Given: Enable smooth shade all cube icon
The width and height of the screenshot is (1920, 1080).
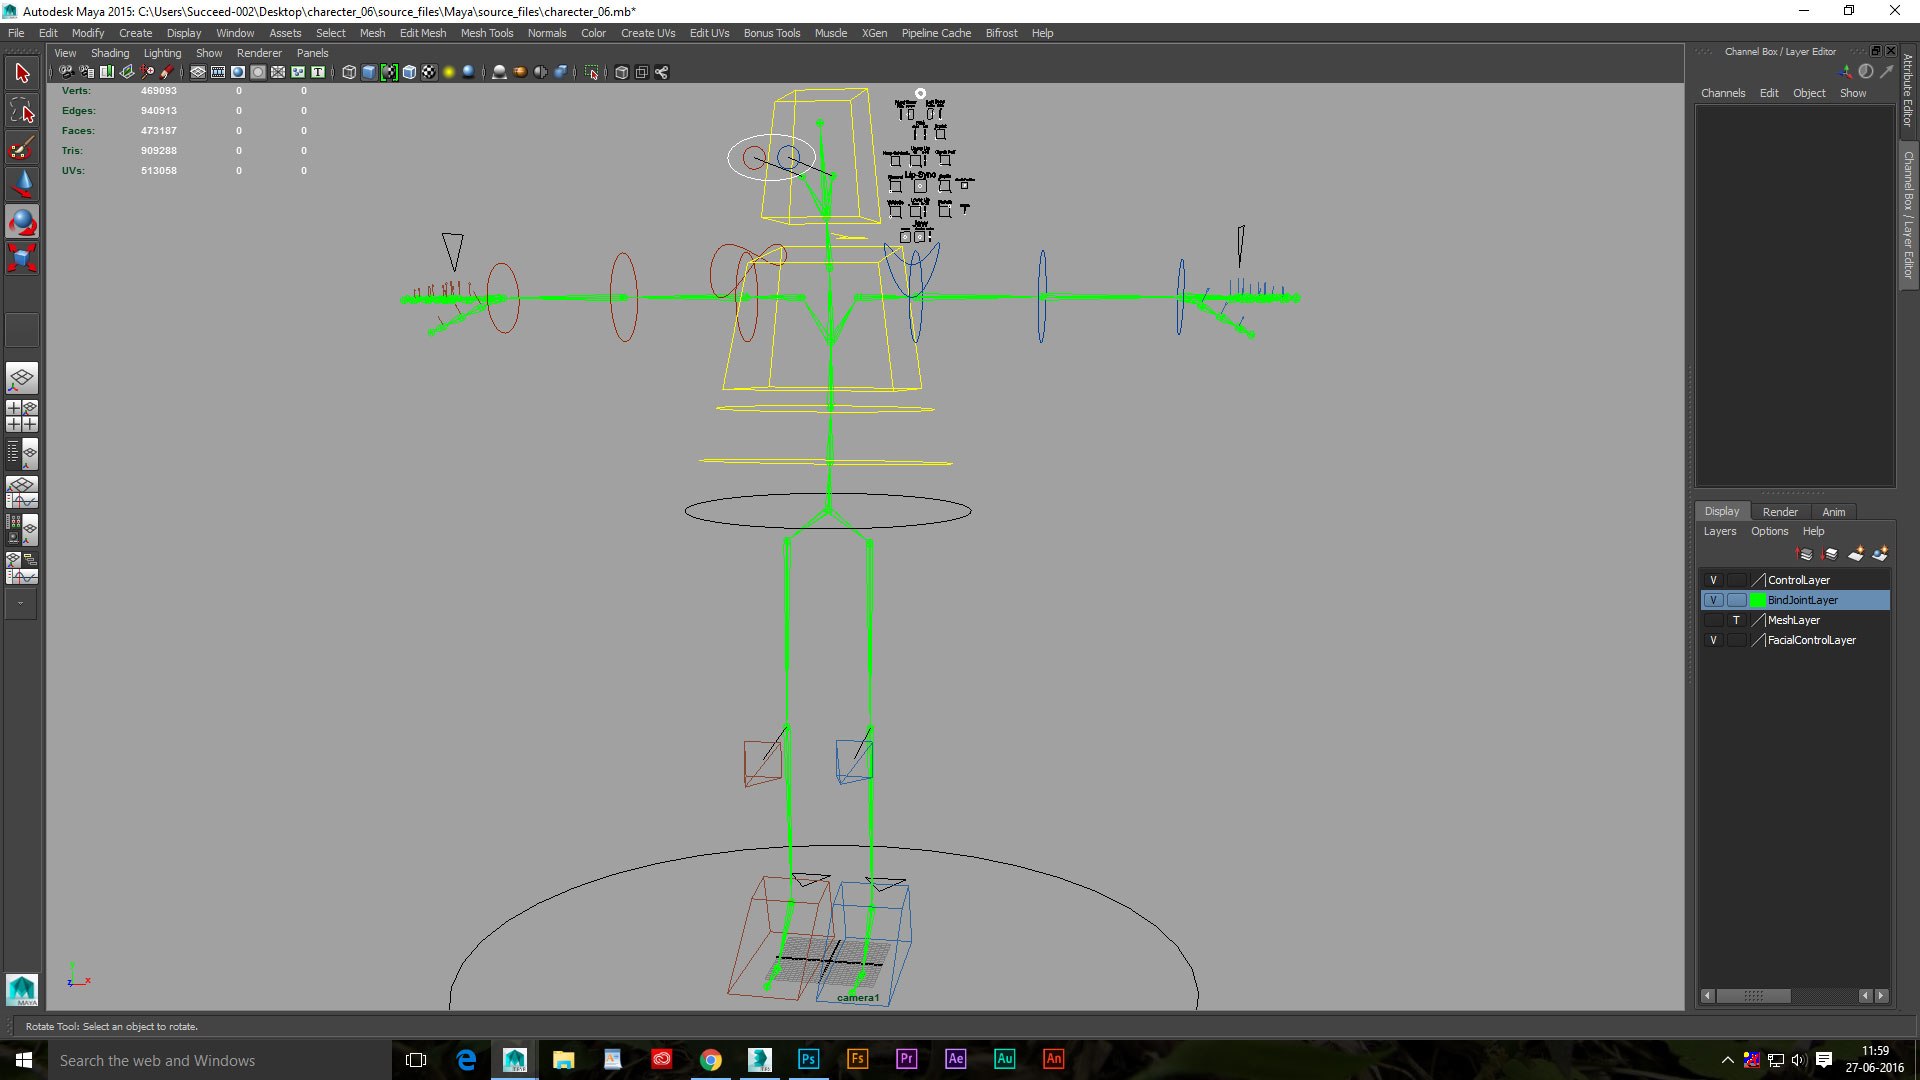Looking at the screenshot, I should pyautogui.click(x=369, y=72).
